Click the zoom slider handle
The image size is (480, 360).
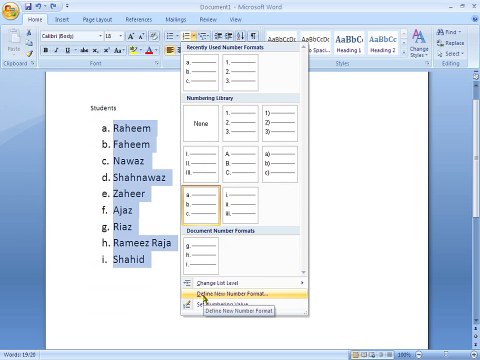tap(446, 354)
